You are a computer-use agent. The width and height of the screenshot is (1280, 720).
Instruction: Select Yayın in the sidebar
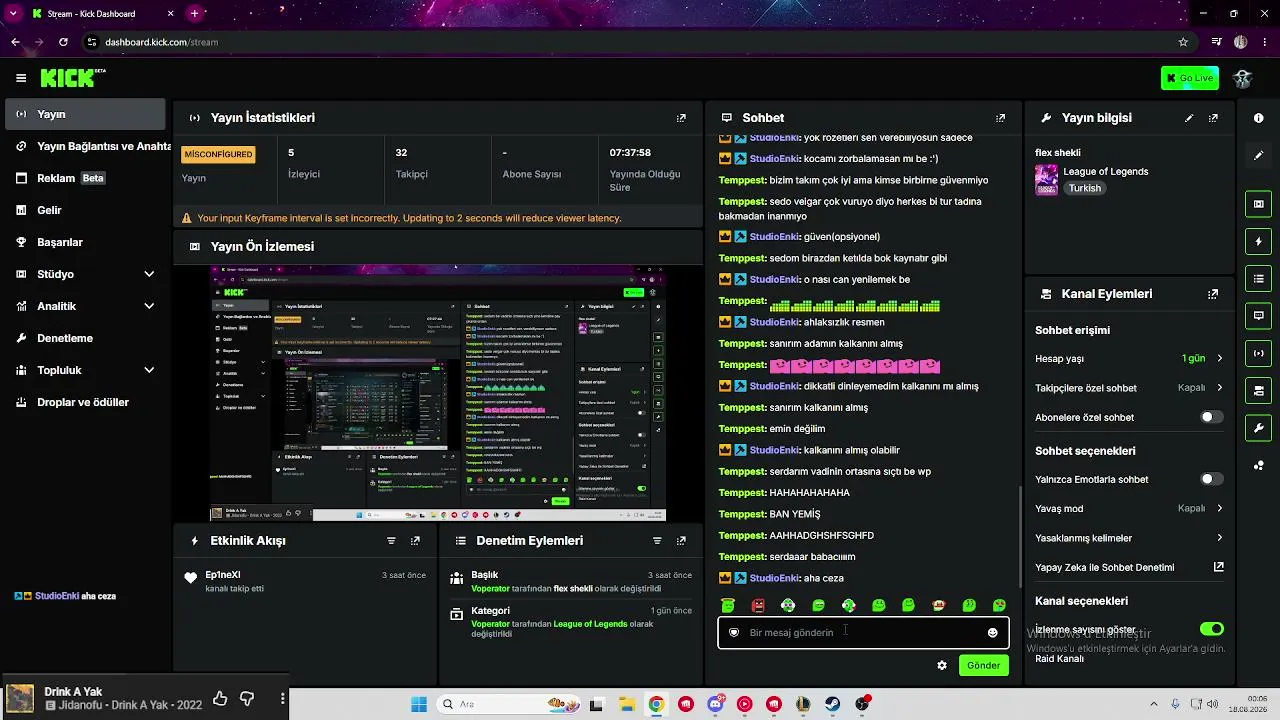point(85,114)
